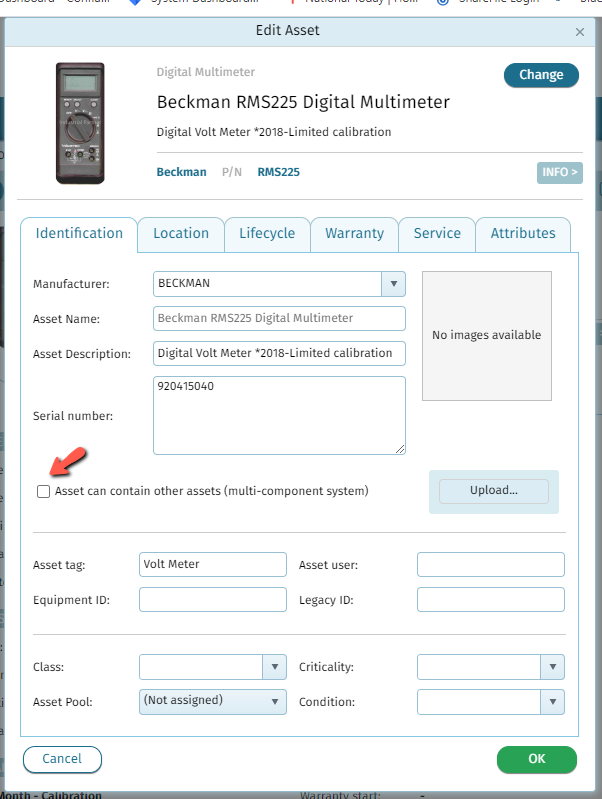Viewport: 602px width, 799px height.
Task: Click the Legacy ID field
Action: 491,600
